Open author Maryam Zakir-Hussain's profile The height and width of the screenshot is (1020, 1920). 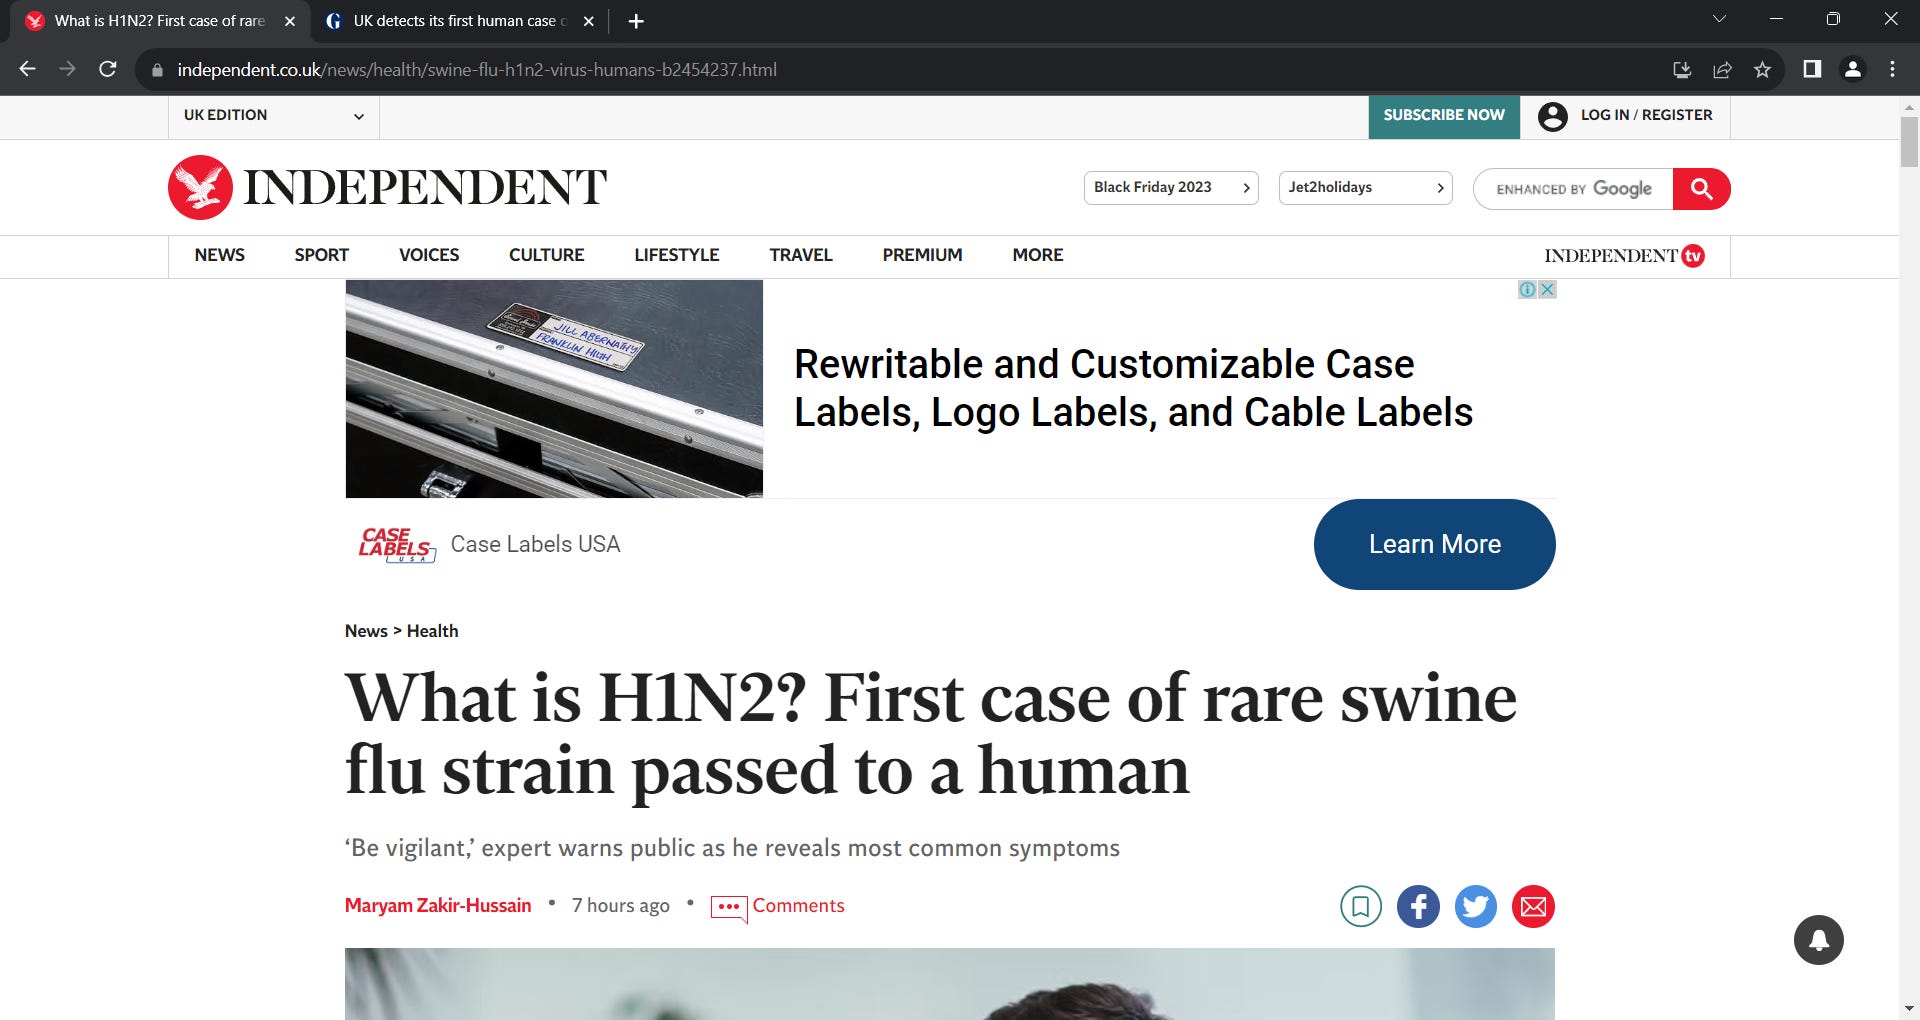437,905
